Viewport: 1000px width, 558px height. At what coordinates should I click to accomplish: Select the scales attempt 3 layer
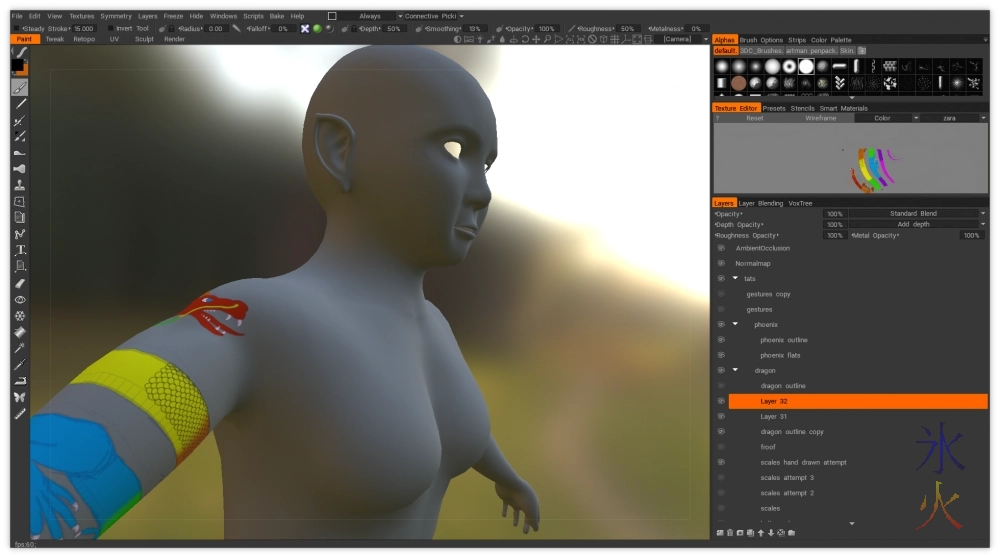(x=787, y=478)
